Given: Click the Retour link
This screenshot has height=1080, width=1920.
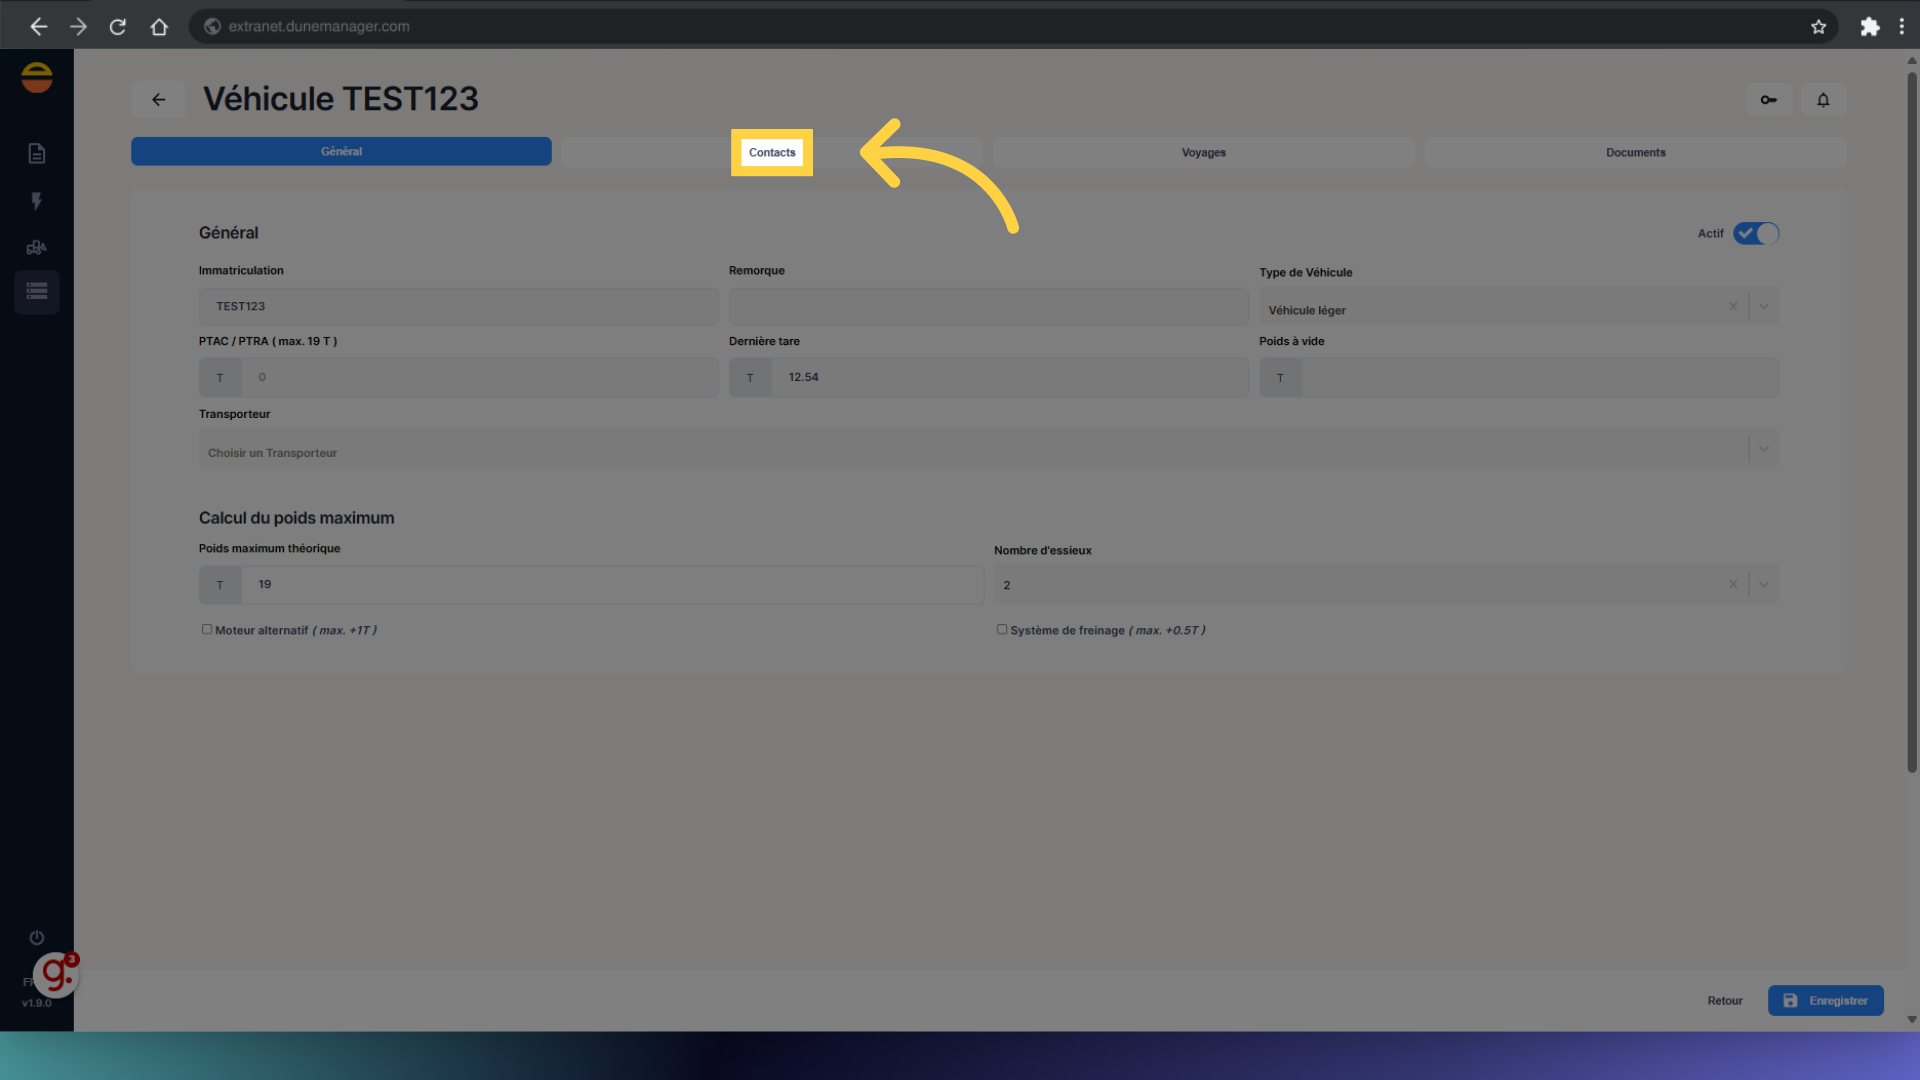Looking at the screenshot, I should click(x=1724, y=1000).
